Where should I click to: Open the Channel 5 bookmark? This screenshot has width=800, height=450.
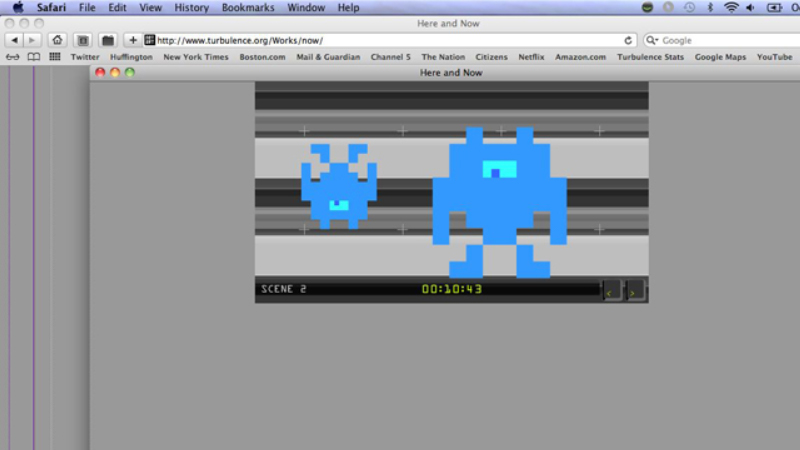coord(390,57)
